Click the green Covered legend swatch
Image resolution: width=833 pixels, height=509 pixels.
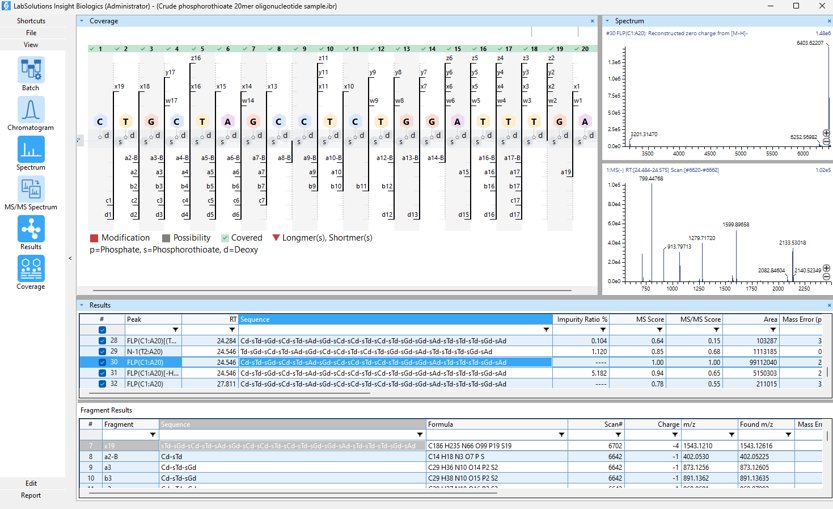[x=225, y=238]
